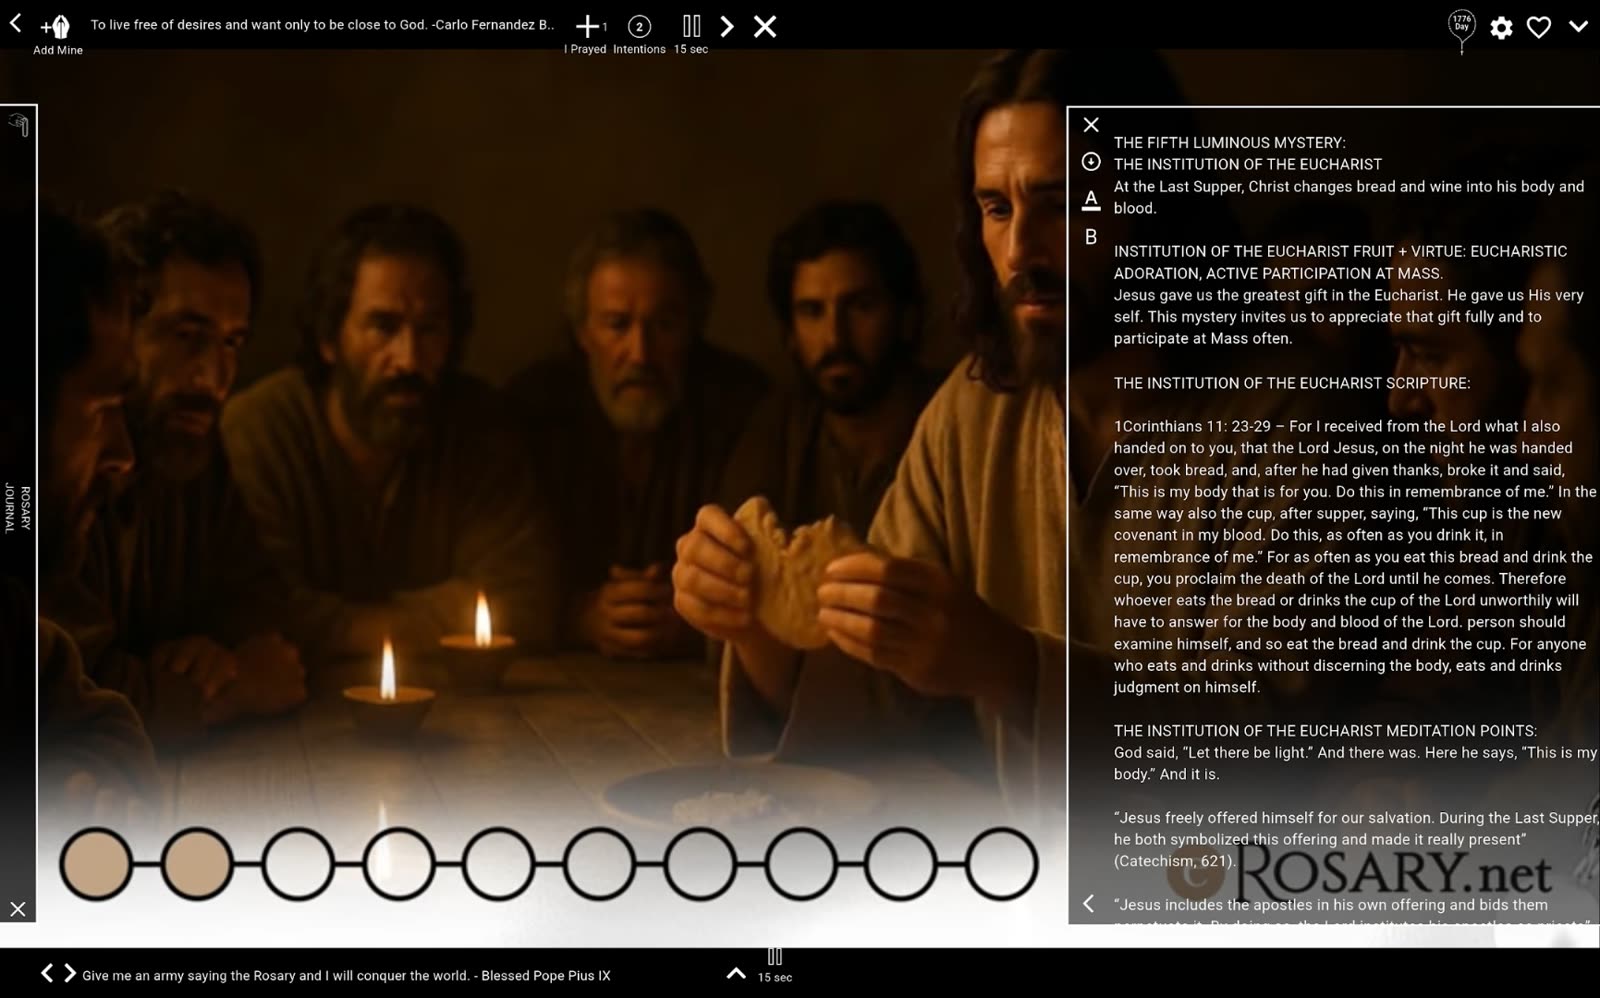Select the ninth rosary bead
1600x998 pixels.
coord(902,864)
